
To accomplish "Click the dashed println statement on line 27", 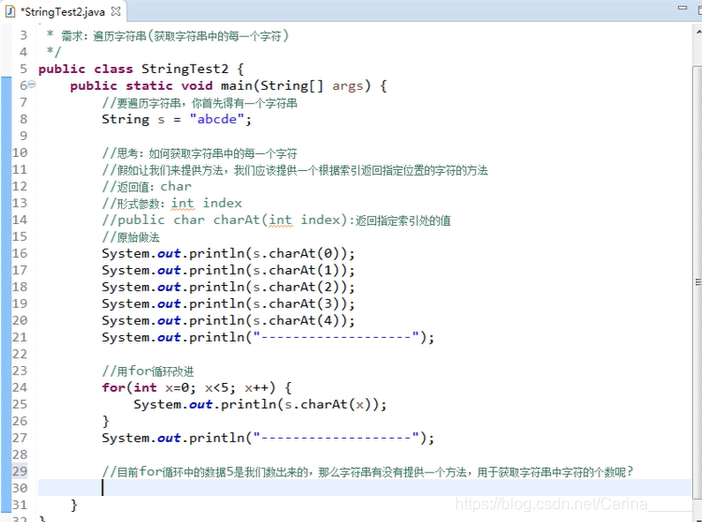I will tap(268, 438).
